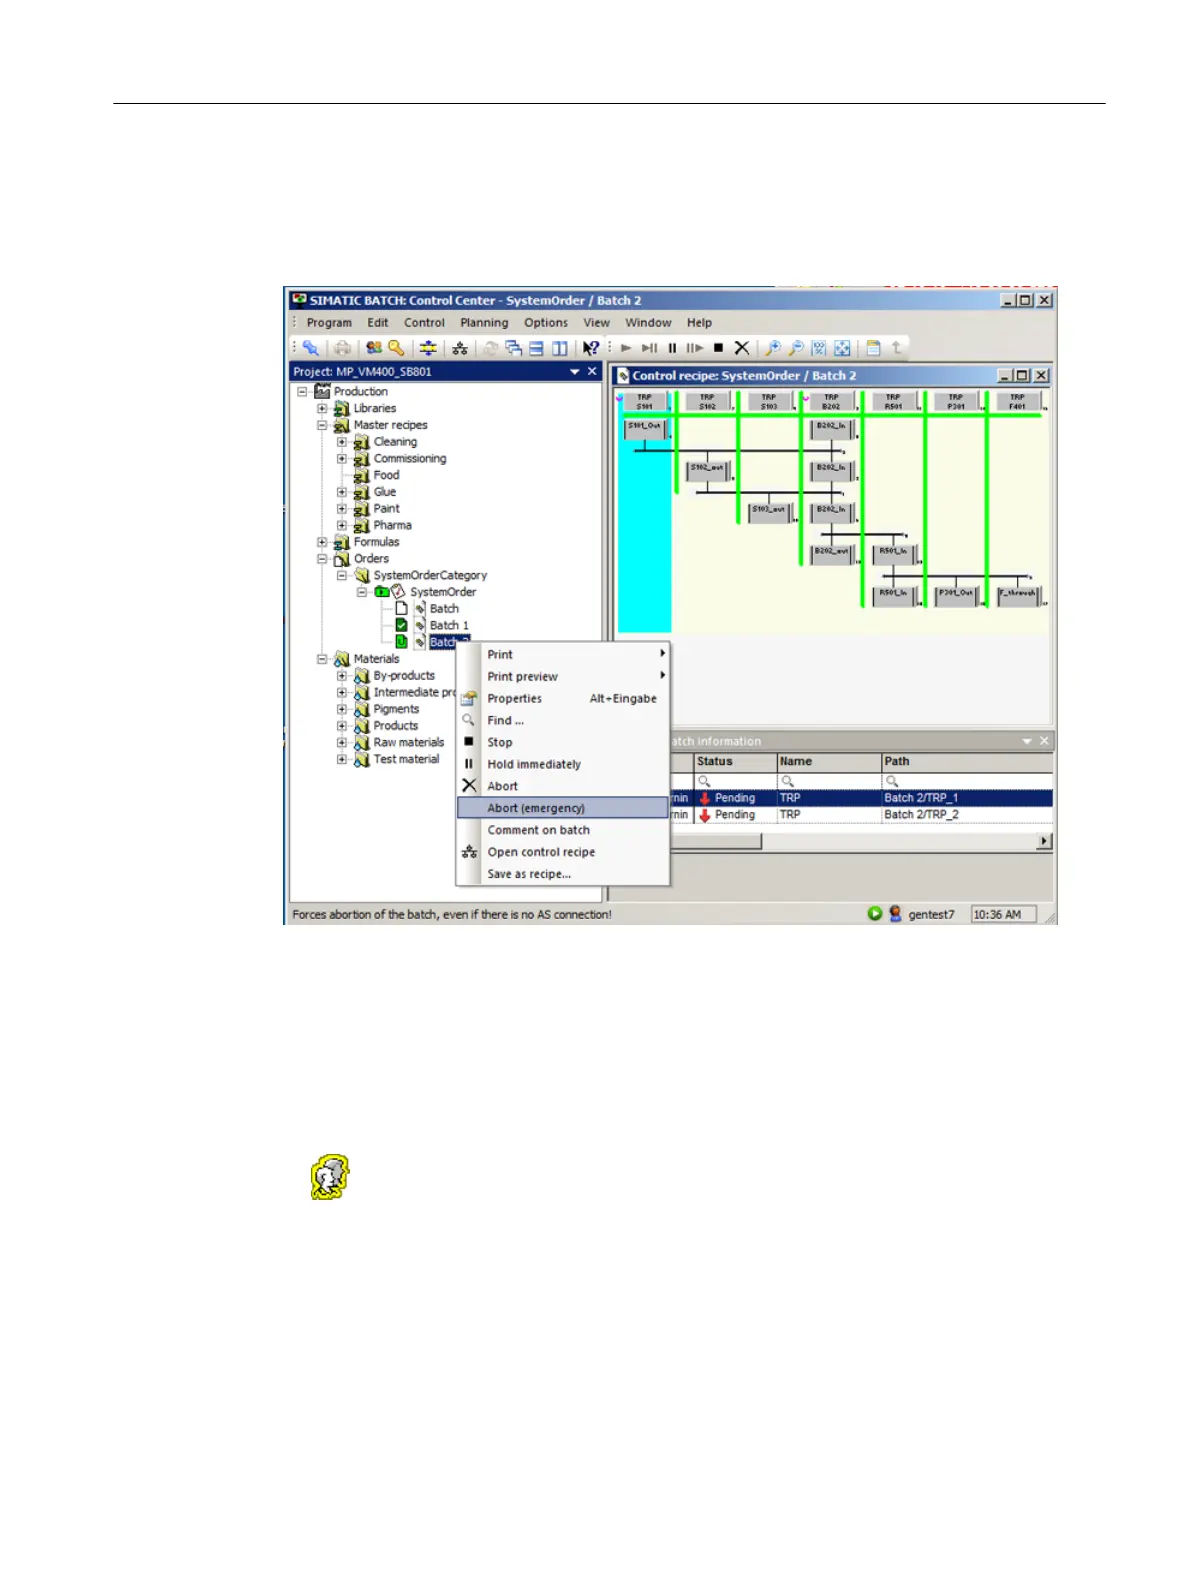
Task: Select the Raw materials folder
Action: [x=408, y=743]
